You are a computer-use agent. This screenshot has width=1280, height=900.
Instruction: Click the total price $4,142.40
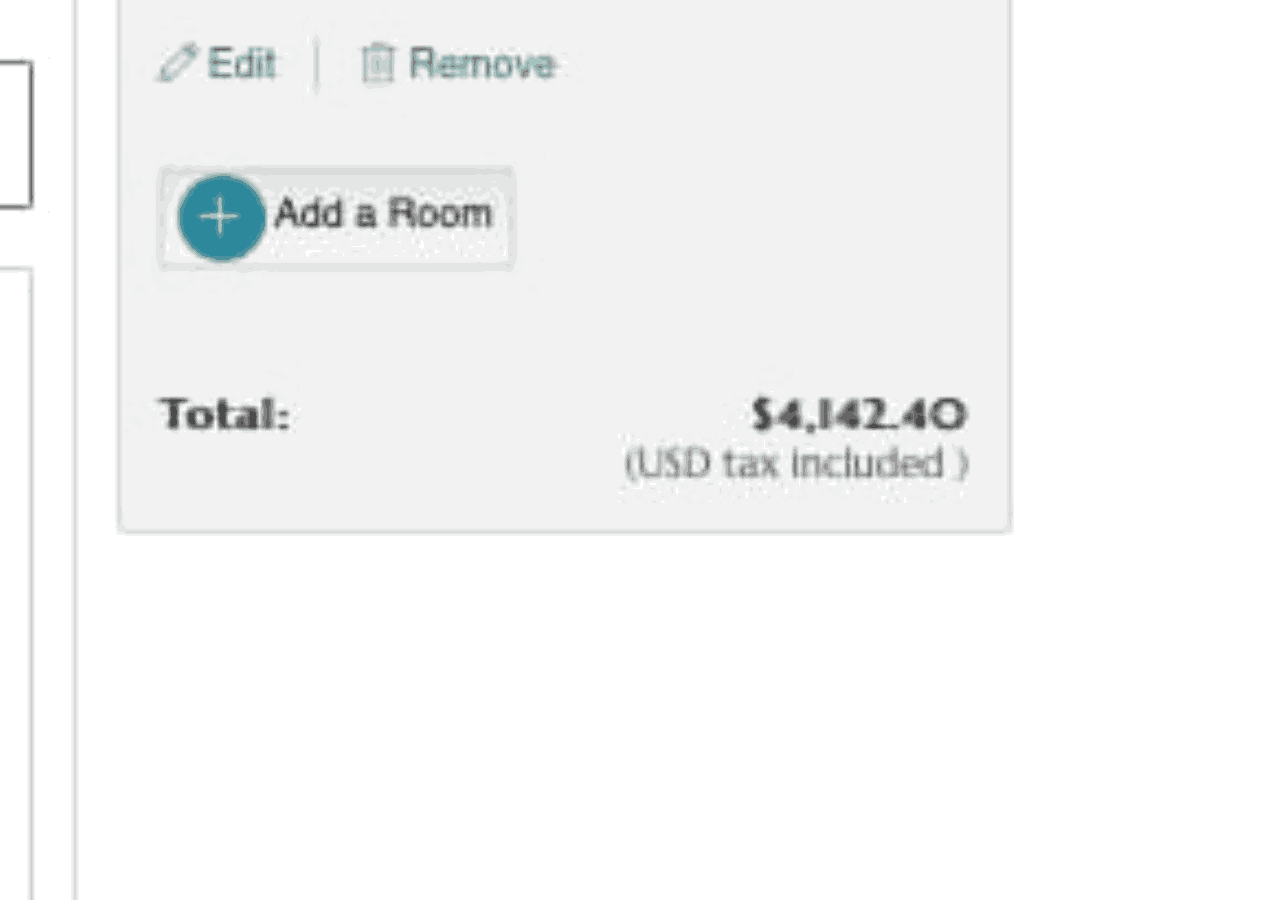point(859,414)
